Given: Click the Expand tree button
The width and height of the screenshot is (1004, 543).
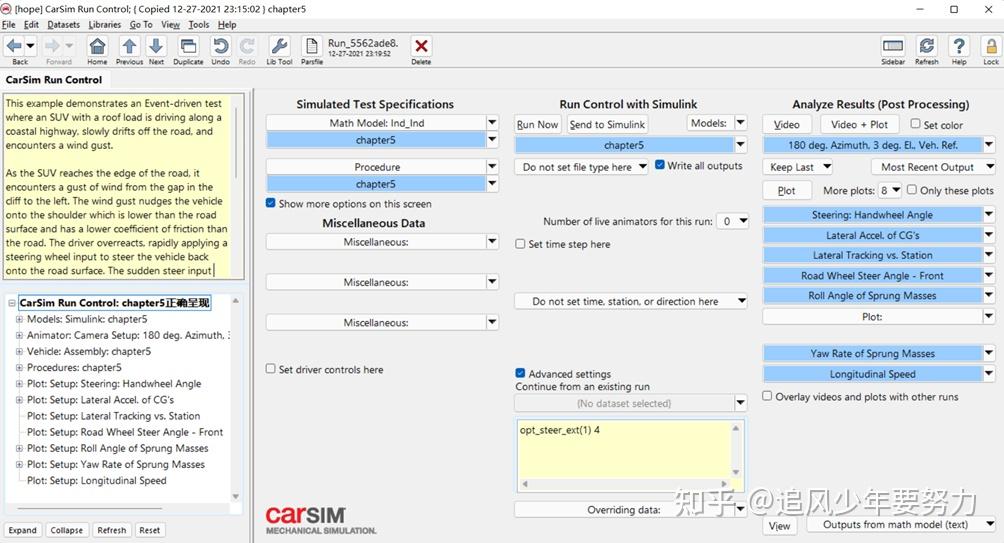Looking at the screenshot, I should tap(22, 530).
